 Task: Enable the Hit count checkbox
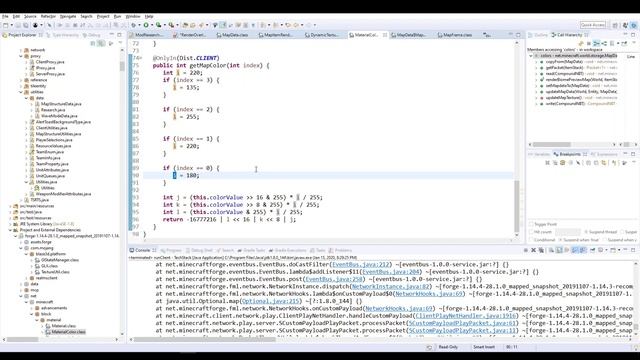pyautogui.click(x=531, y=232)
